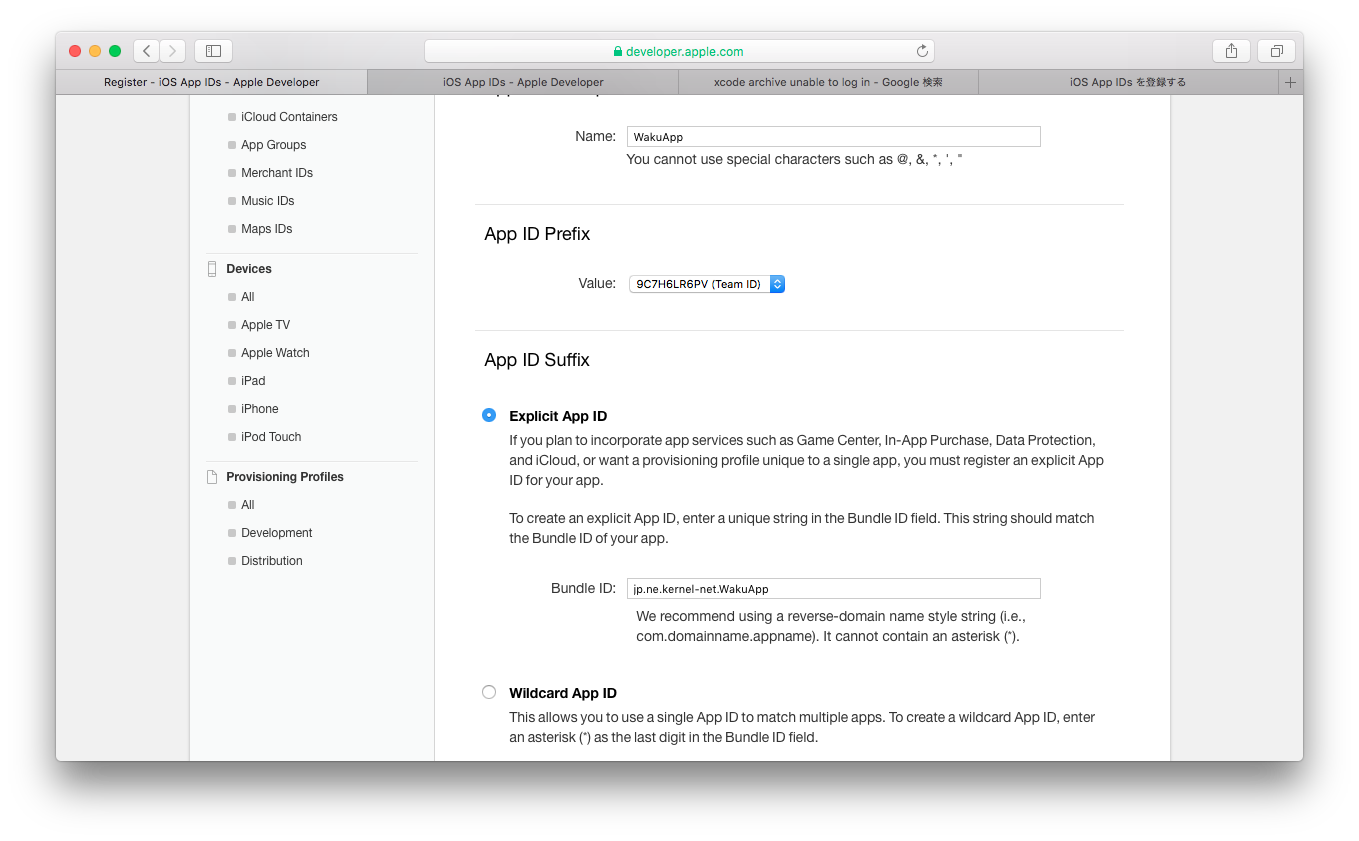The height and width of the screenshot is (841, 1359).
Task: Click the Provisioning Profiles document icon
Action: 212,477
